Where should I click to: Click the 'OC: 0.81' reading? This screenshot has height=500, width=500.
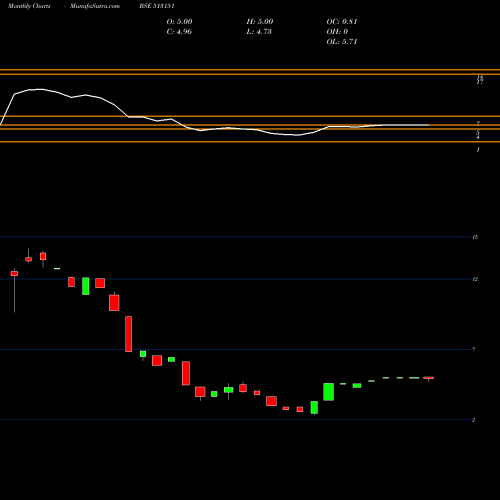pyautogui.click(x=342, y=22)
